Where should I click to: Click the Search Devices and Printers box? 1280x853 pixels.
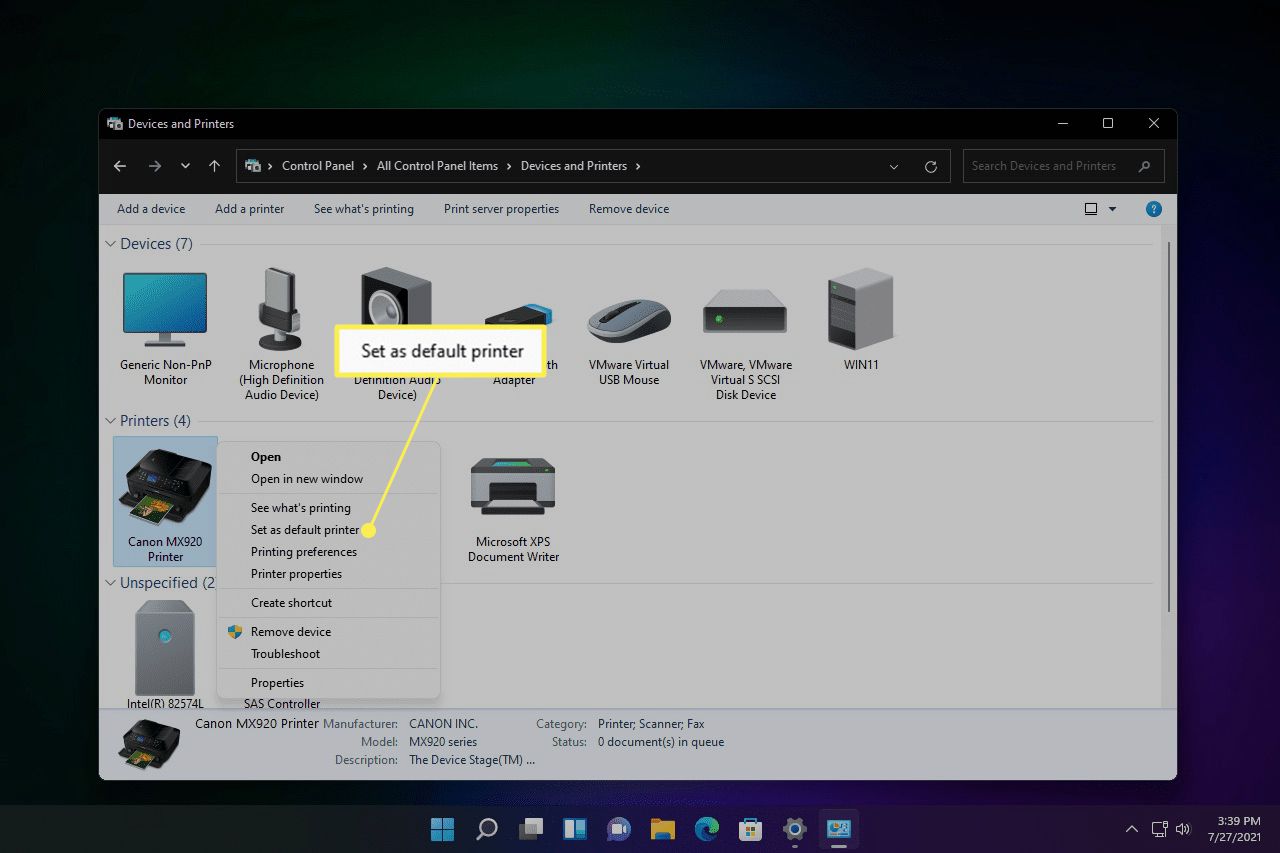1063,166
